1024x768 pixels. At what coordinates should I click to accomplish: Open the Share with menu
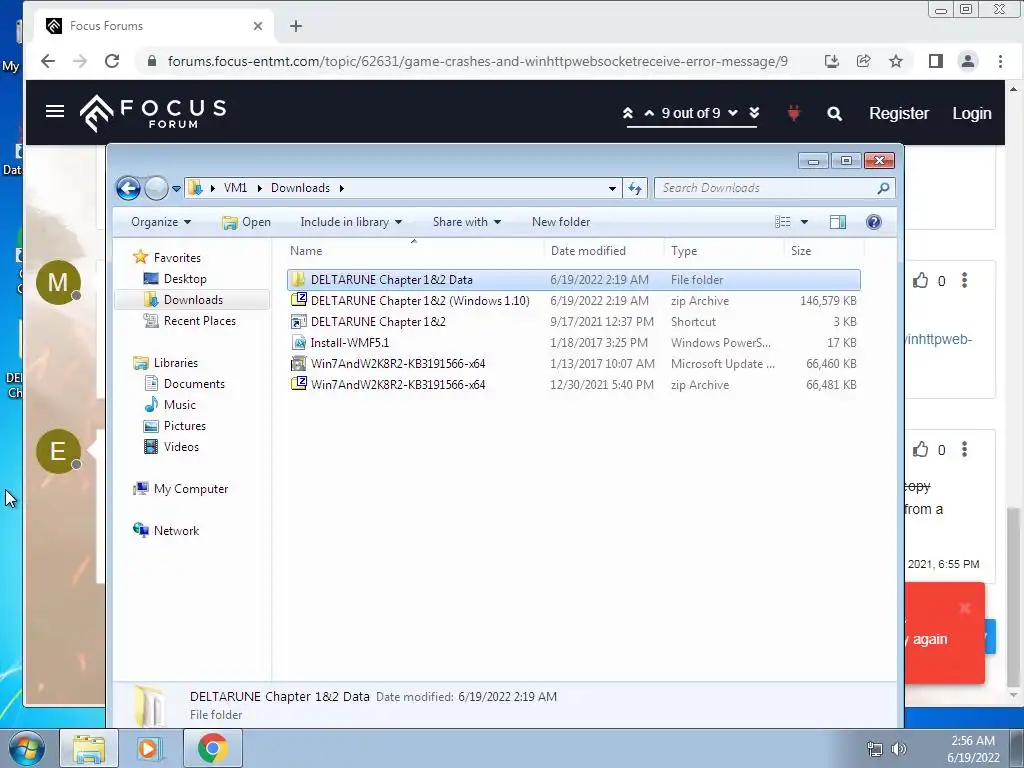click(466, 222)
